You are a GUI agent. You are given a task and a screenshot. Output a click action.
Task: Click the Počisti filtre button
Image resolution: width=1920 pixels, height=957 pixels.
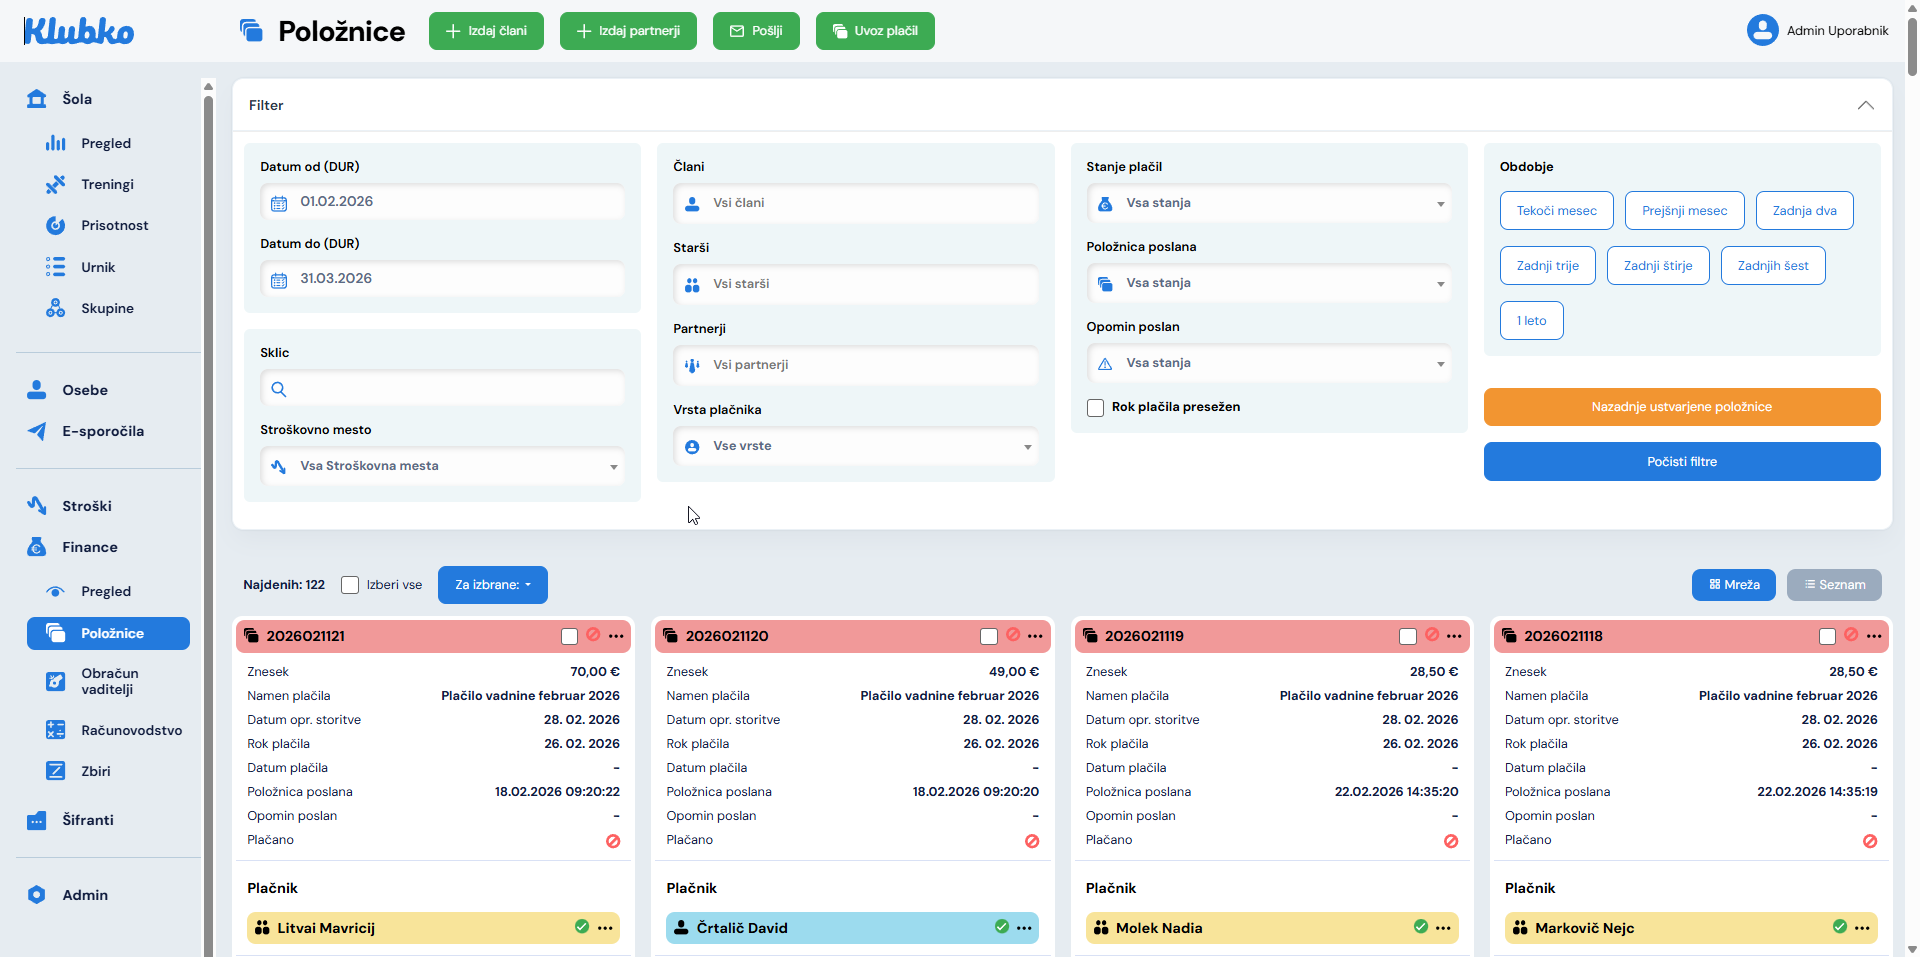tap(1681, 462)
